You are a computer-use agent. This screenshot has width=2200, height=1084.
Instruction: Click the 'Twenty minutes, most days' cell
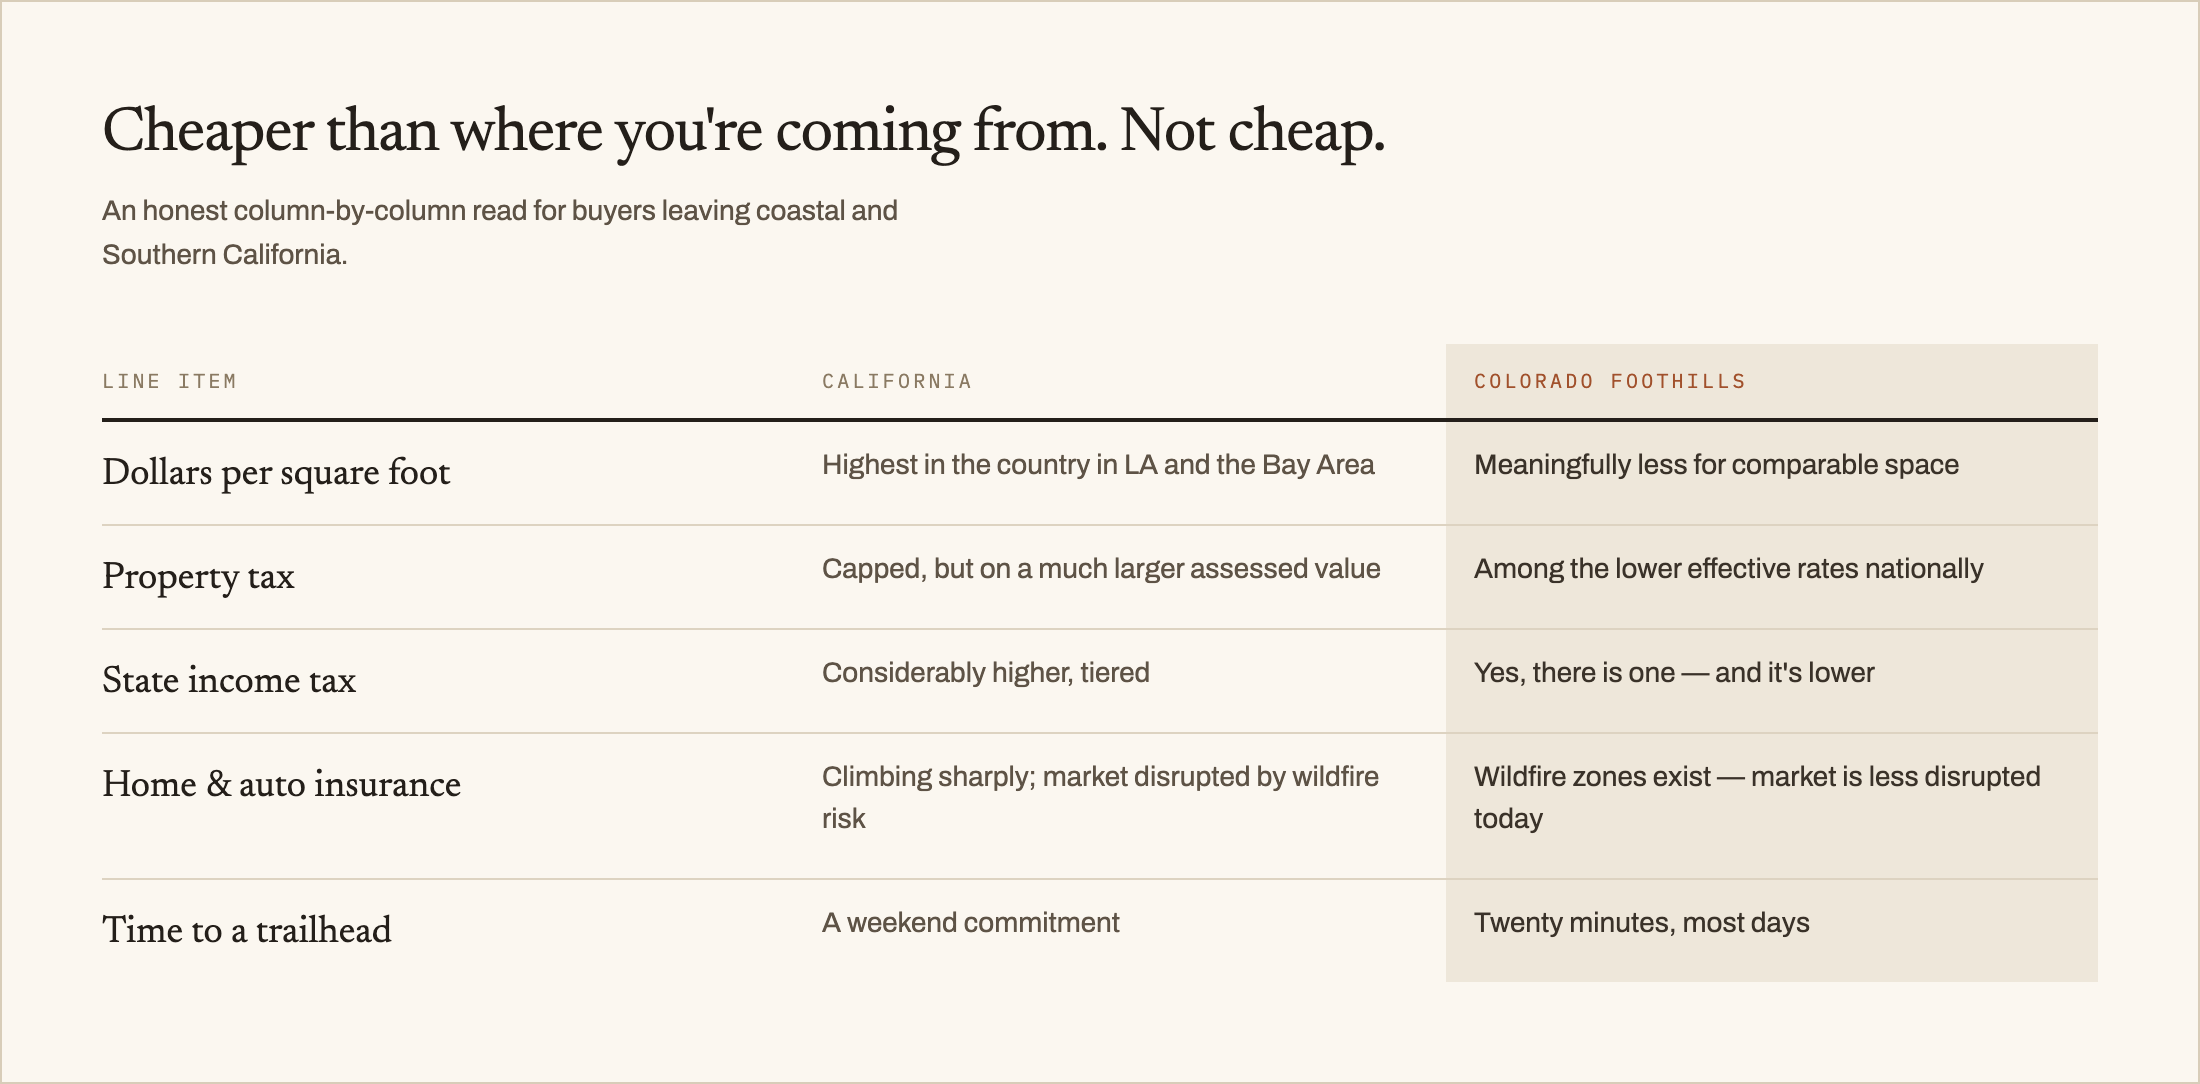pyautogui.click(x=1641, y=923)
